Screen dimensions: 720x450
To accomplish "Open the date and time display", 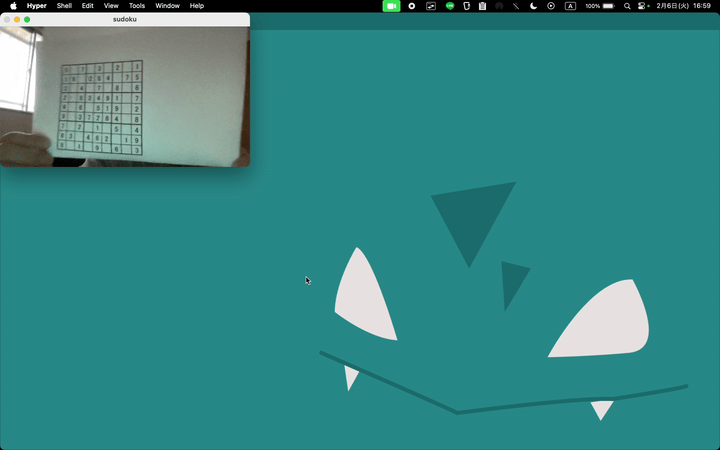I will point(684,6).
